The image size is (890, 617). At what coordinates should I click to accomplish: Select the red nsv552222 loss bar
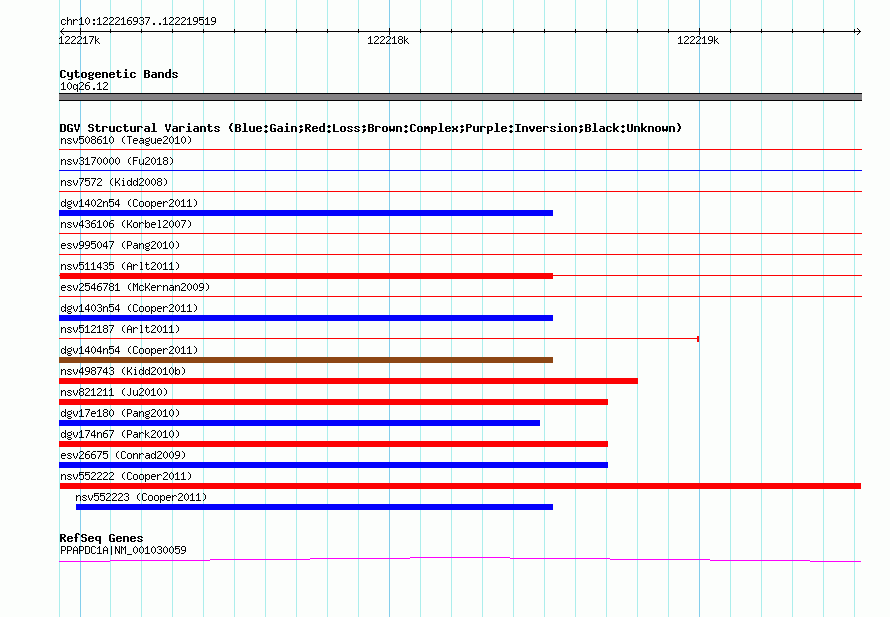pos(460,486)
